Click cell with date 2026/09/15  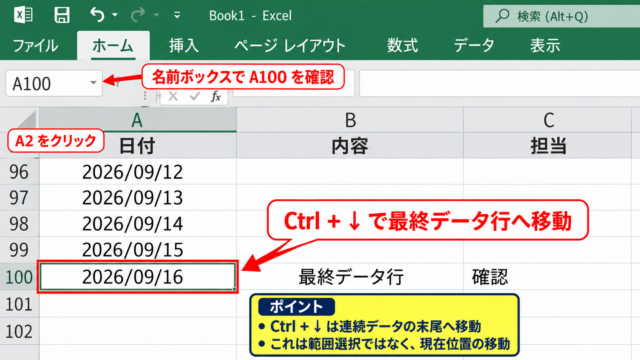(x=138, y=250)
